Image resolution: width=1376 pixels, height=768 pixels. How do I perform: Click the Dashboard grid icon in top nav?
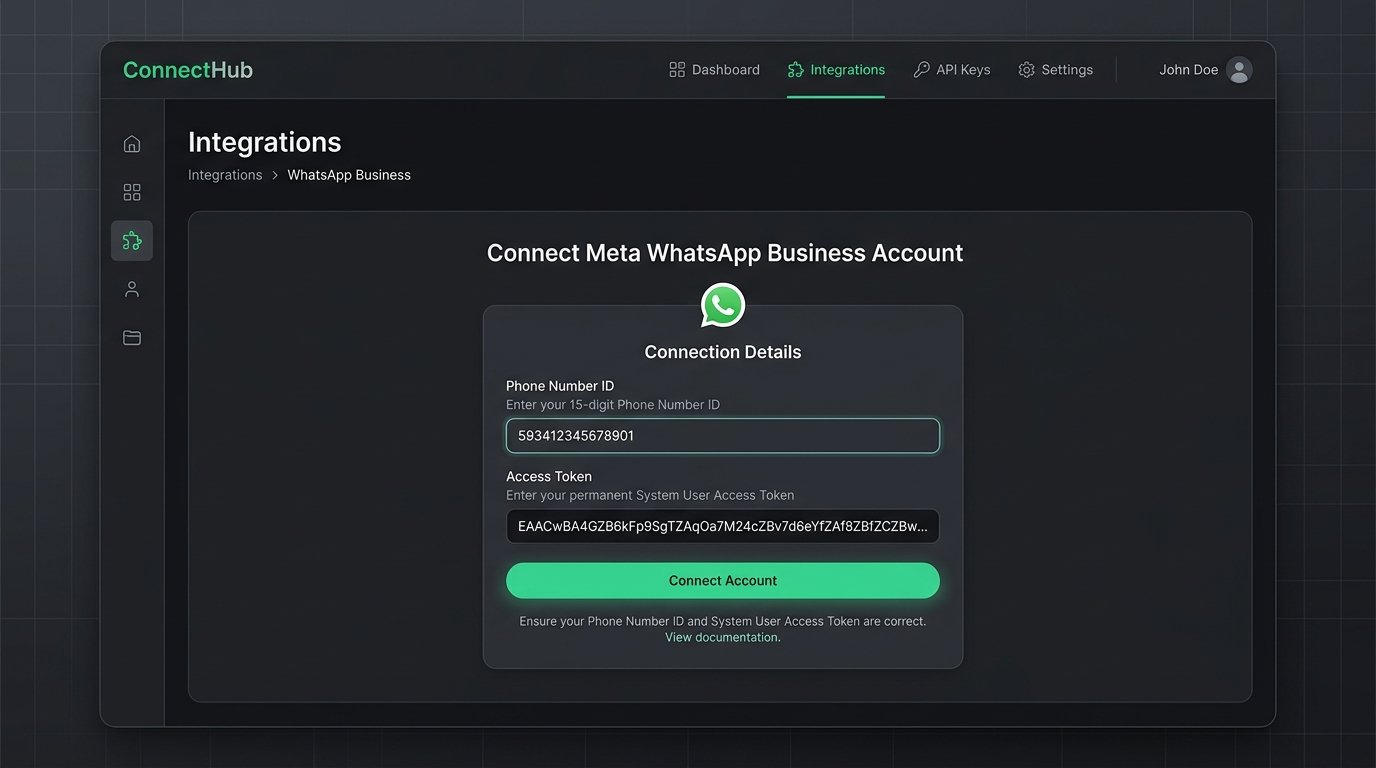677,70
